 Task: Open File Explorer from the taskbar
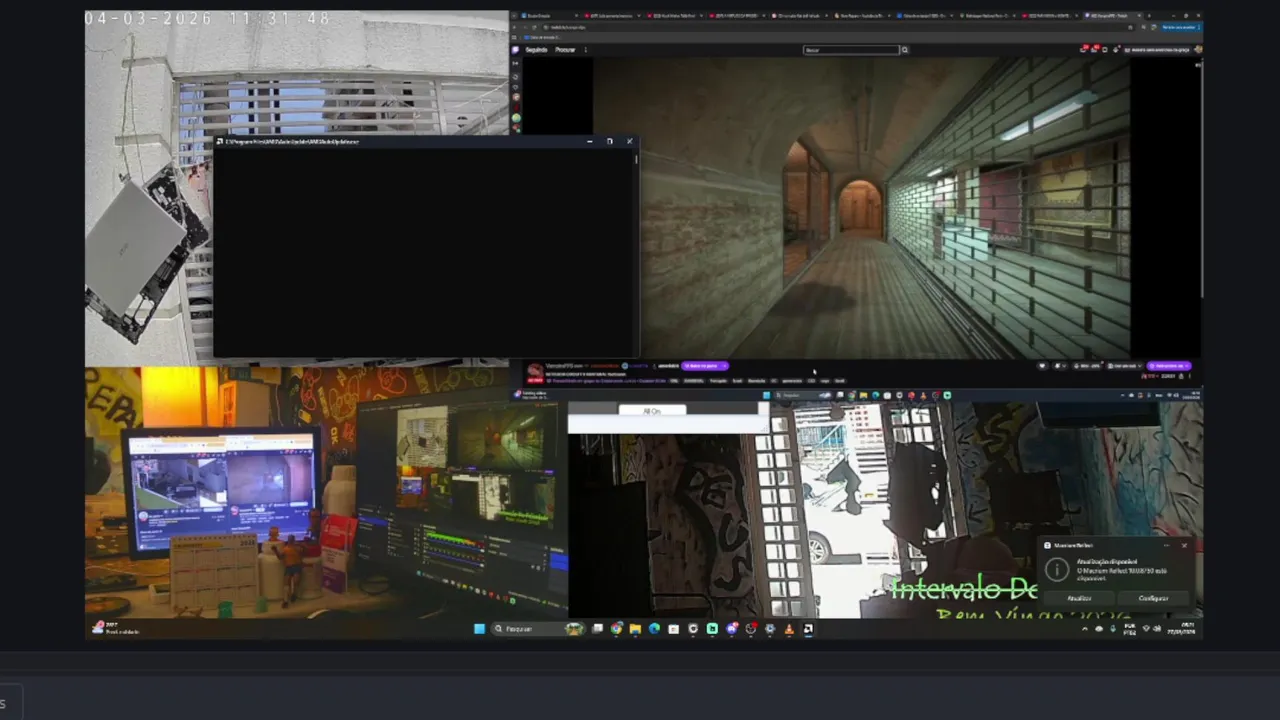pos(635,629)
